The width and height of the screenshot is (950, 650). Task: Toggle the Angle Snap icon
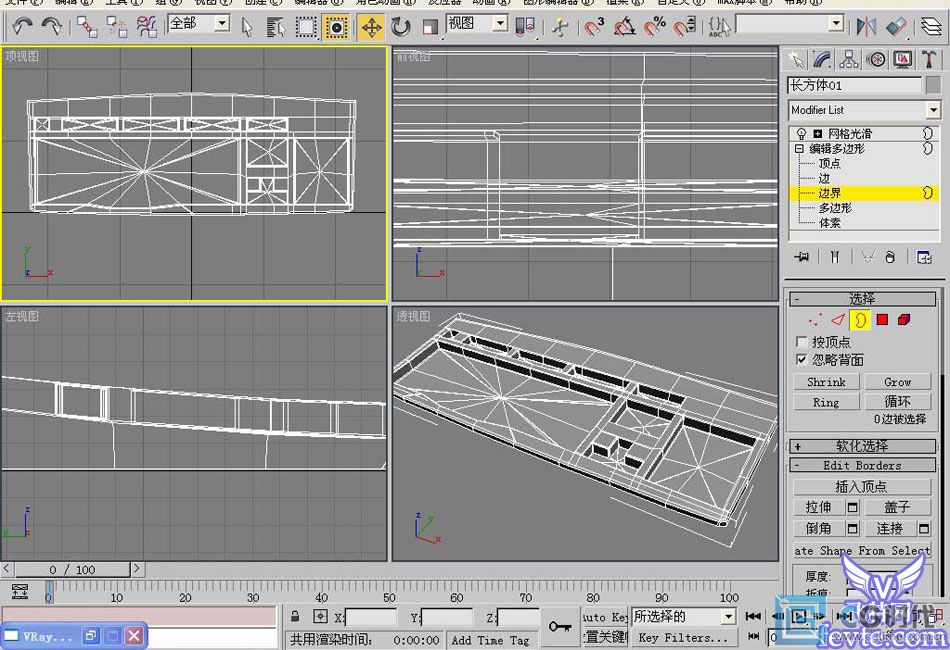click(625, 27)
